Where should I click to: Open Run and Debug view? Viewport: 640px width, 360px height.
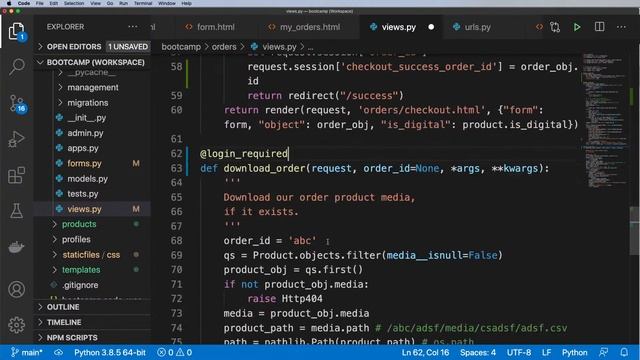pyautogui.click(x=17, y=140)
